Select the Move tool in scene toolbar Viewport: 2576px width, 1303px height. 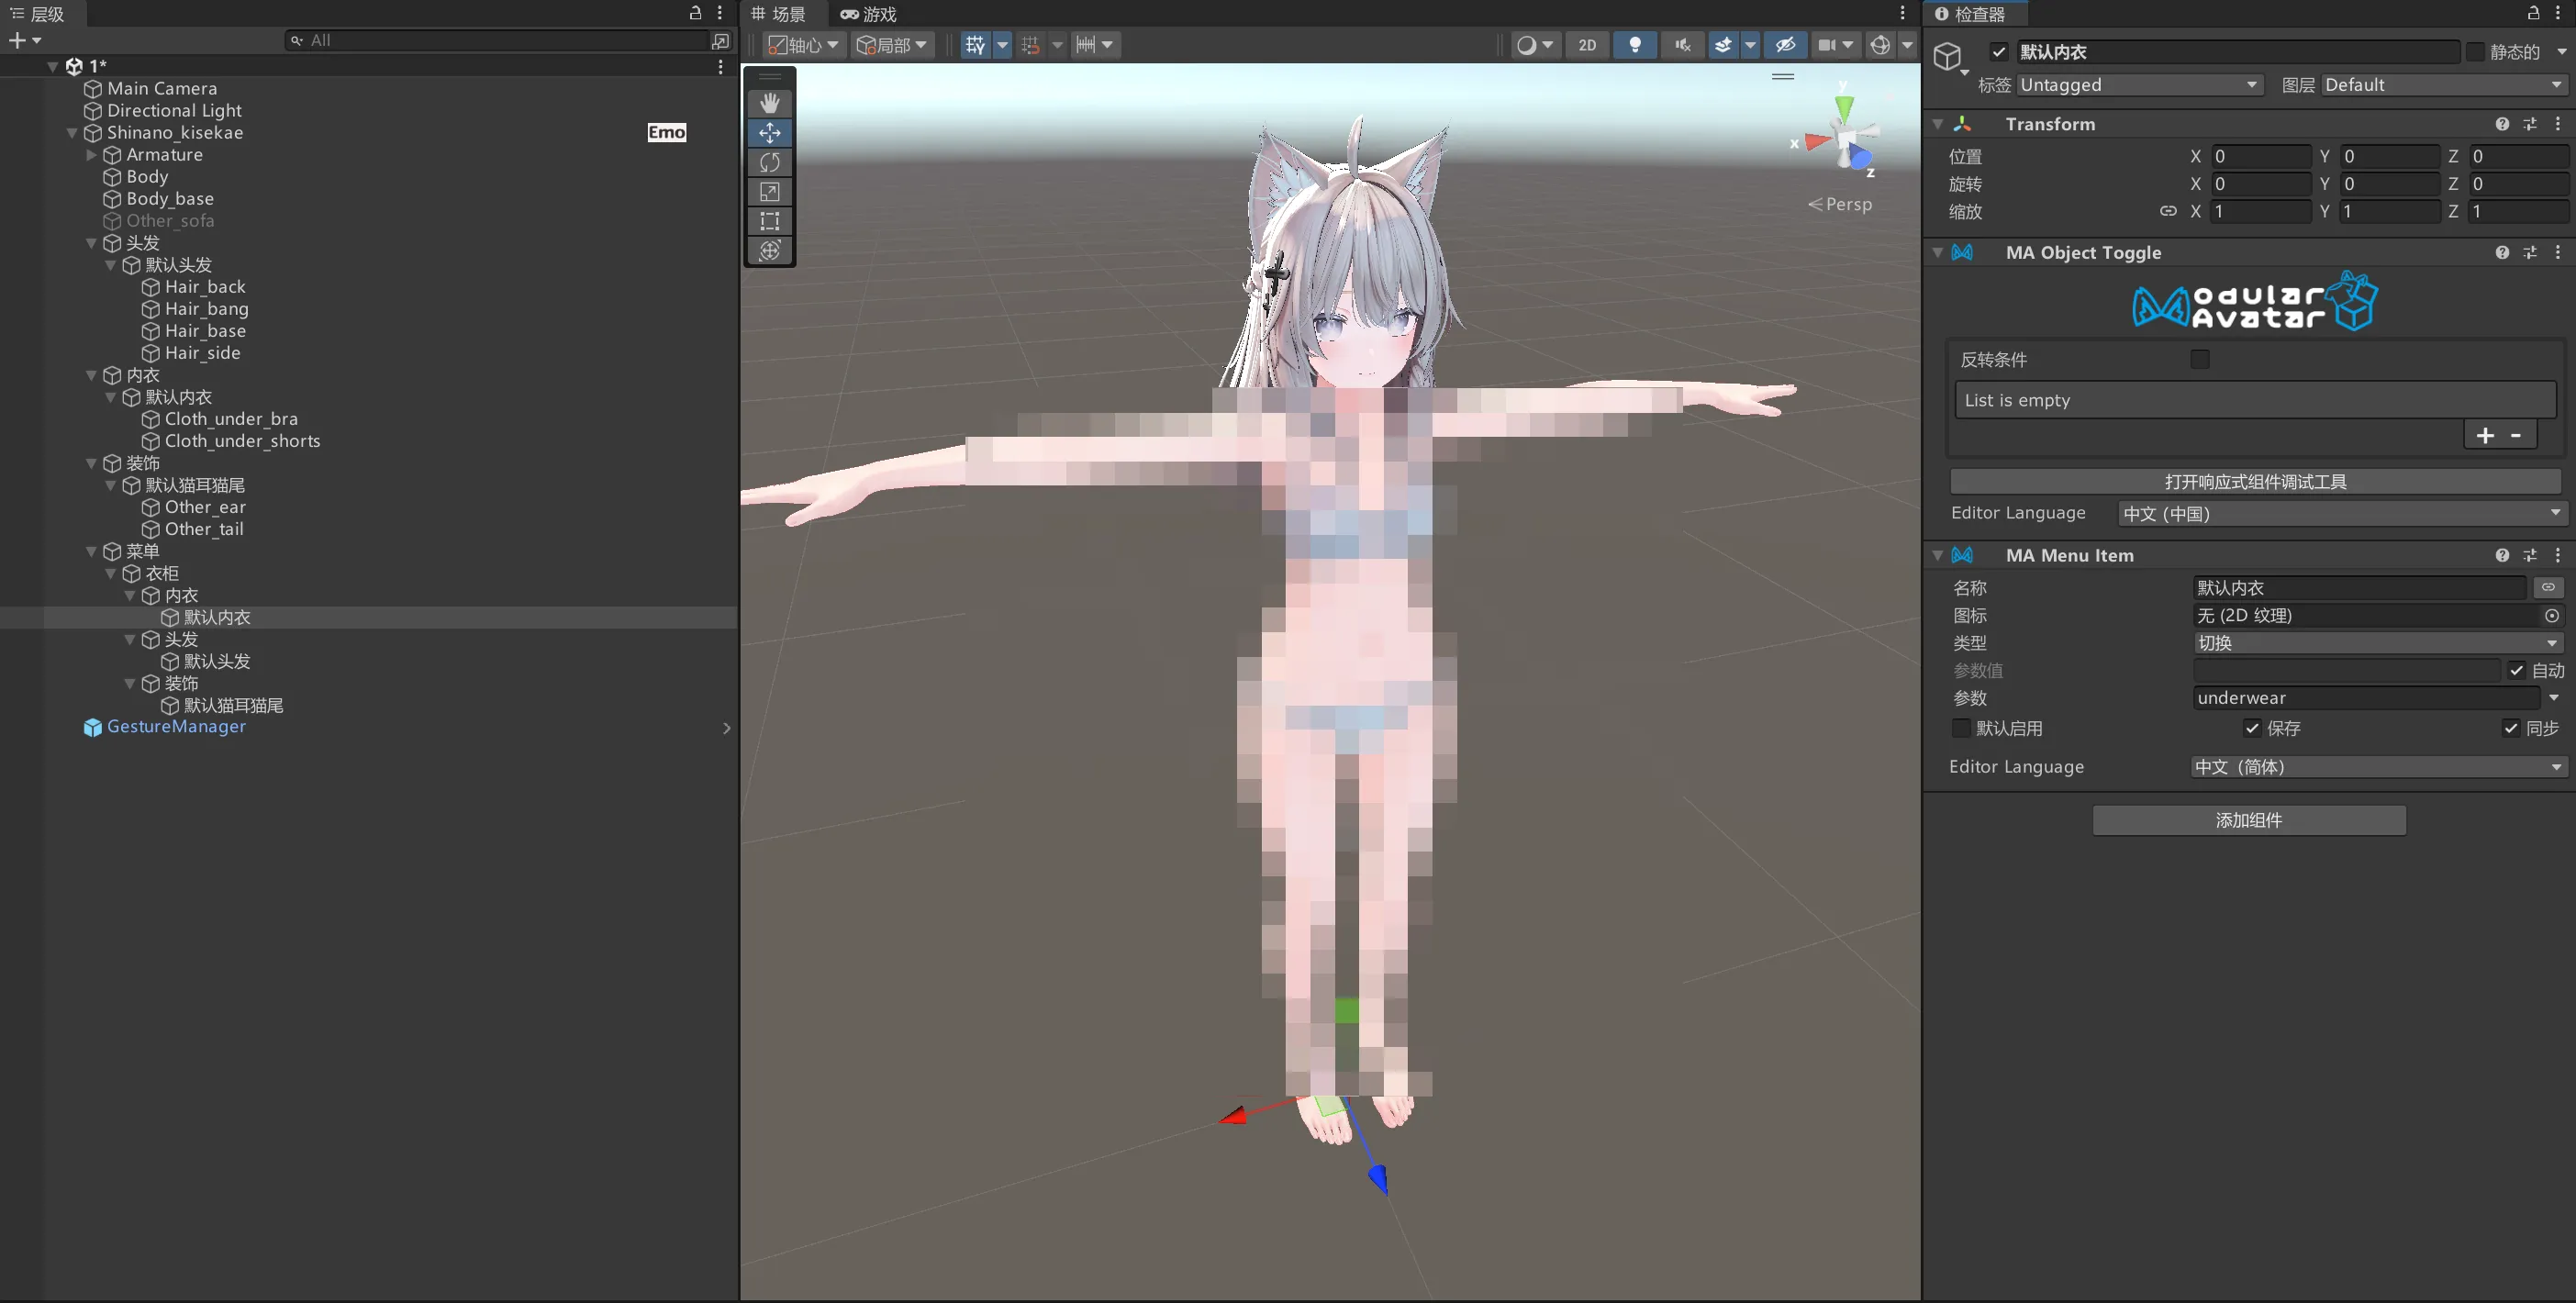coord(769,133)
